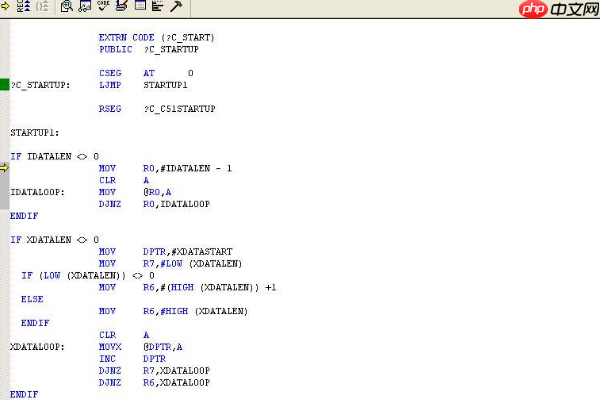Click the line 'IF XDATALEN <> 0'
This screenshot has height=400, width=600.
[x=55, y=240]
